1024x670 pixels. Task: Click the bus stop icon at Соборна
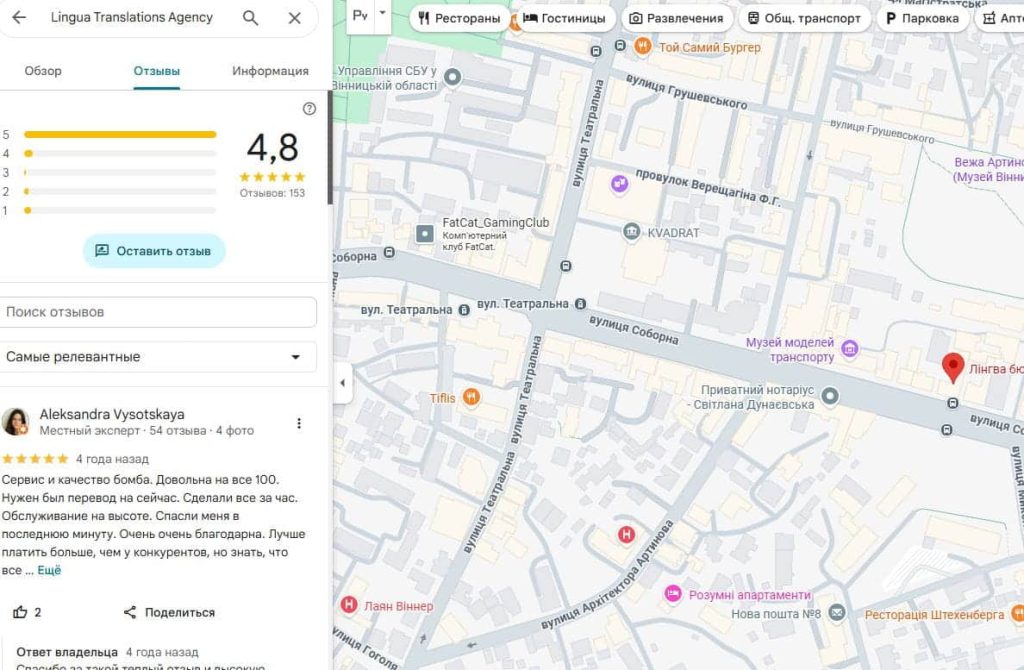click(389, 253)
